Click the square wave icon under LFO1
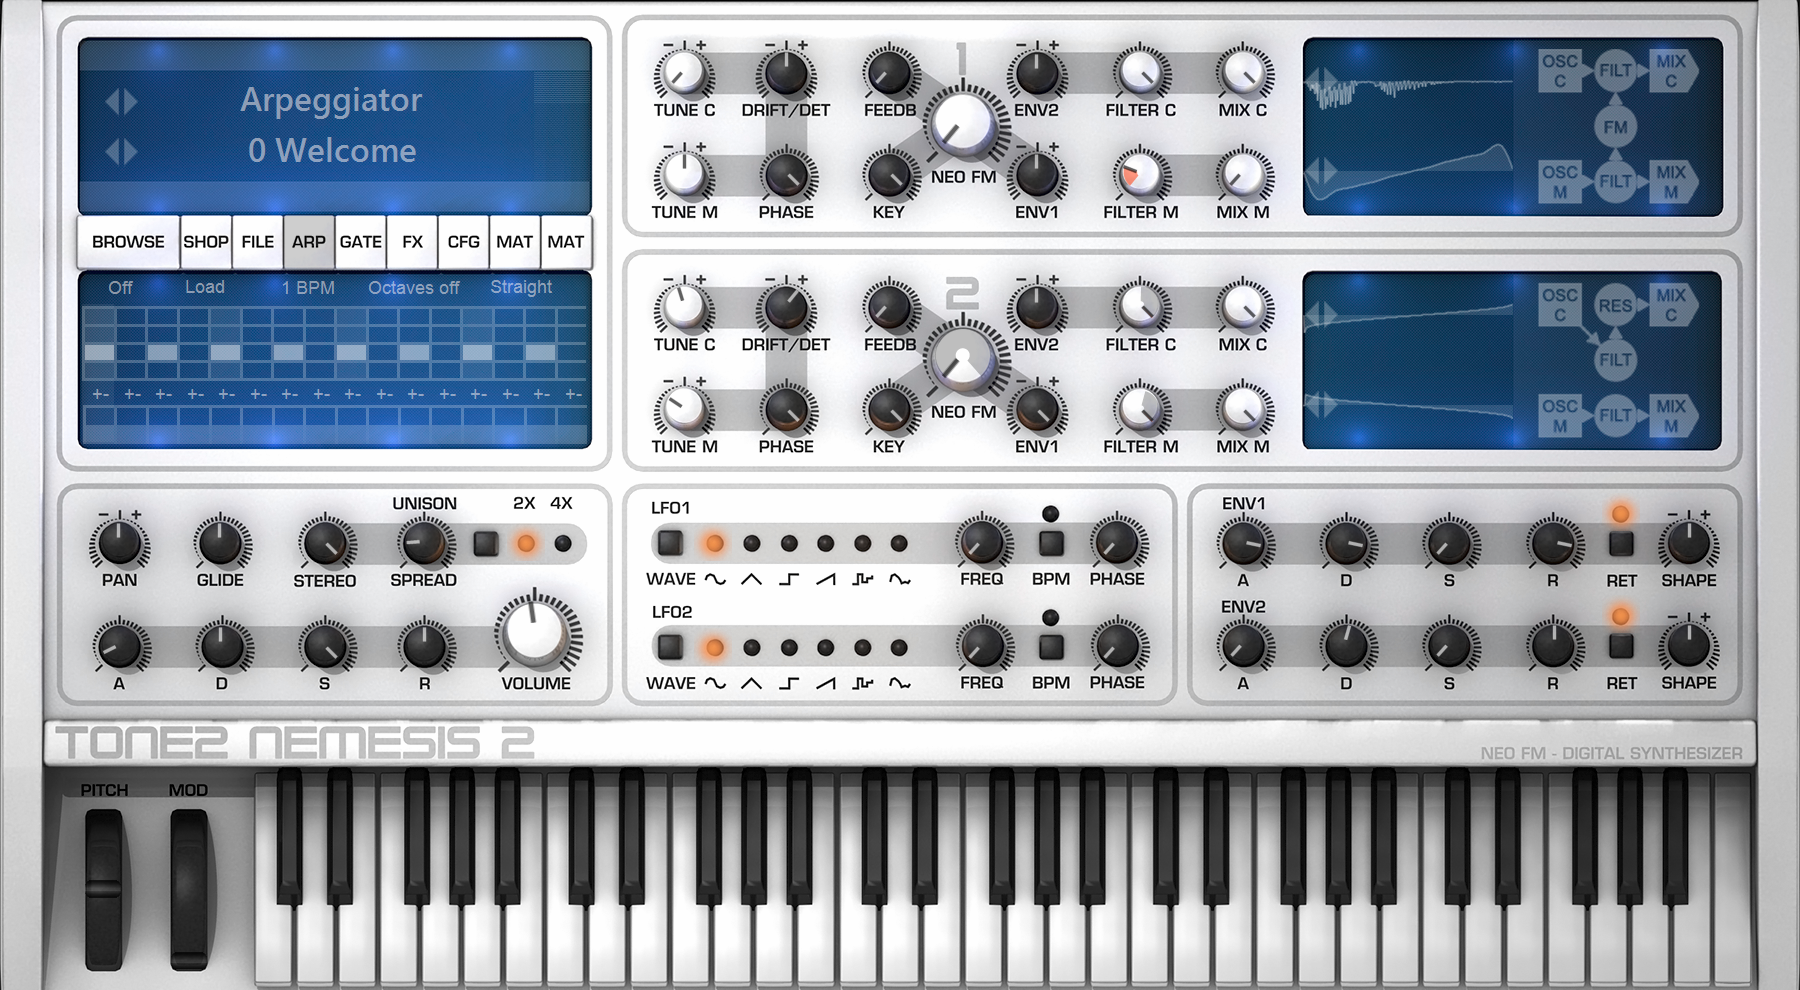This screenshot has width=1800, height=990. coord(788,579)
